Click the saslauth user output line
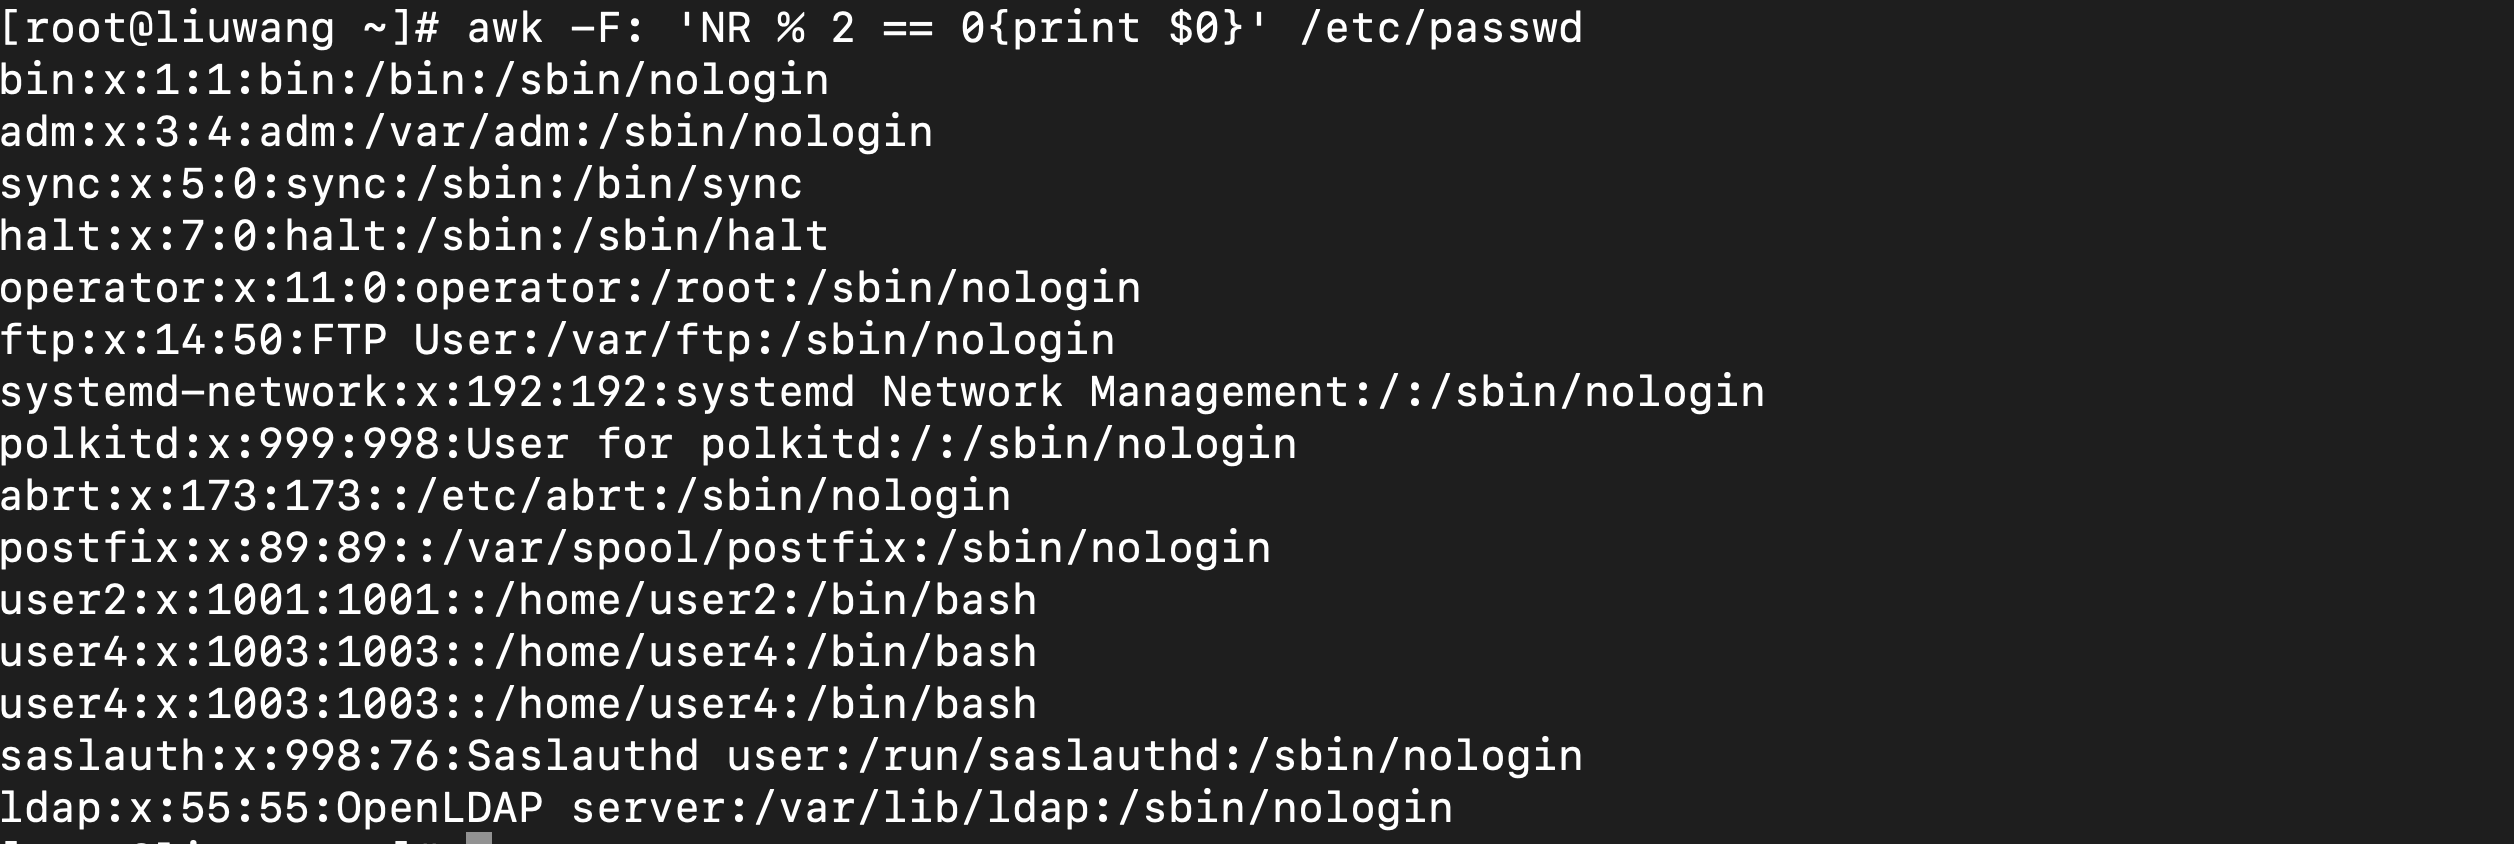Screen dimensions: 2514x844 click(x=791, y=756)
